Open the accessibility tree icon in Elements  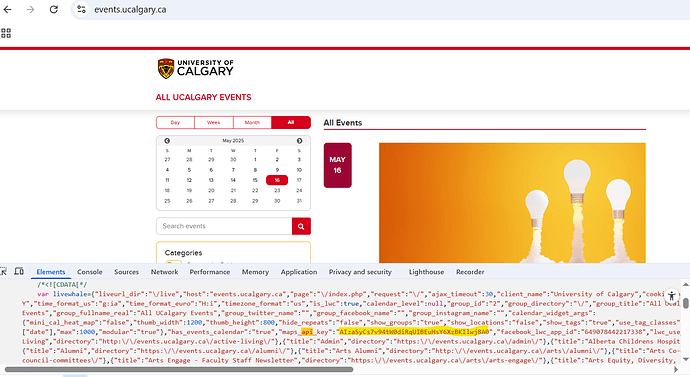coord(672,296)
